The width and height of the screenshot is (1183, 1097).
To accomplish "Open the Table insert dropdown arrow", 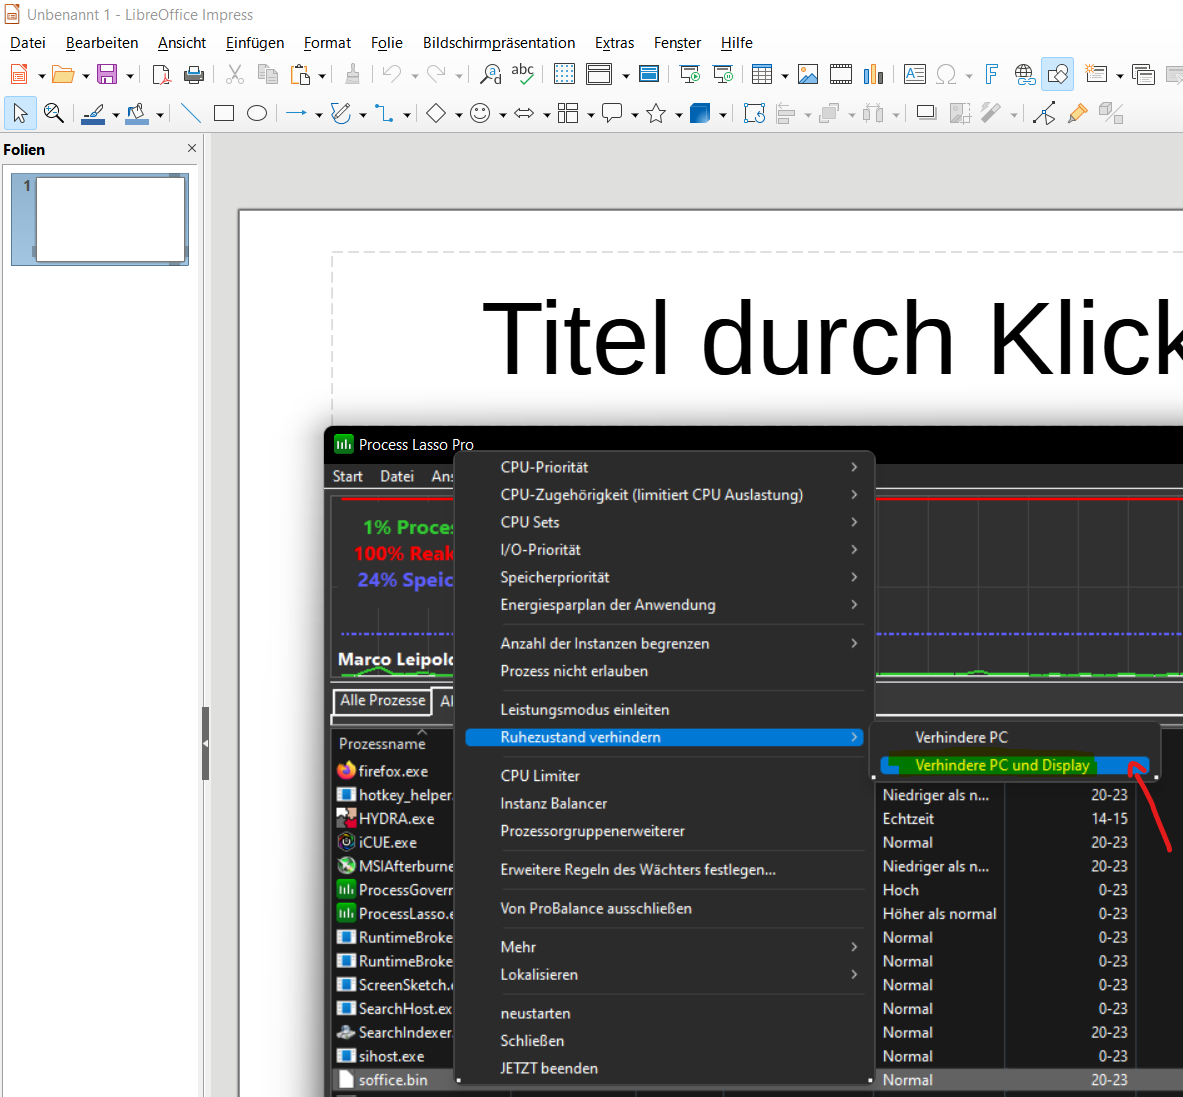I will coord(785,75).
